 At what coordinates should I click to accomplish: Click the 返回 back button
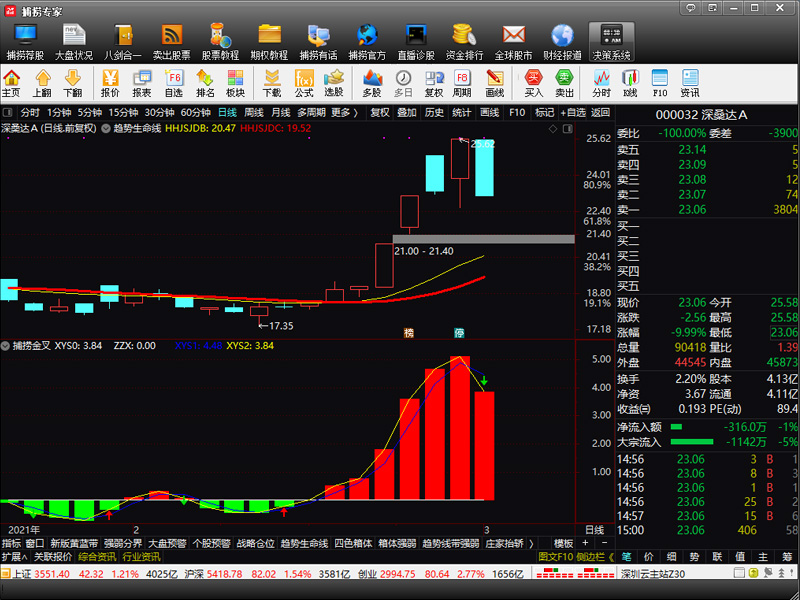point(600,113)
